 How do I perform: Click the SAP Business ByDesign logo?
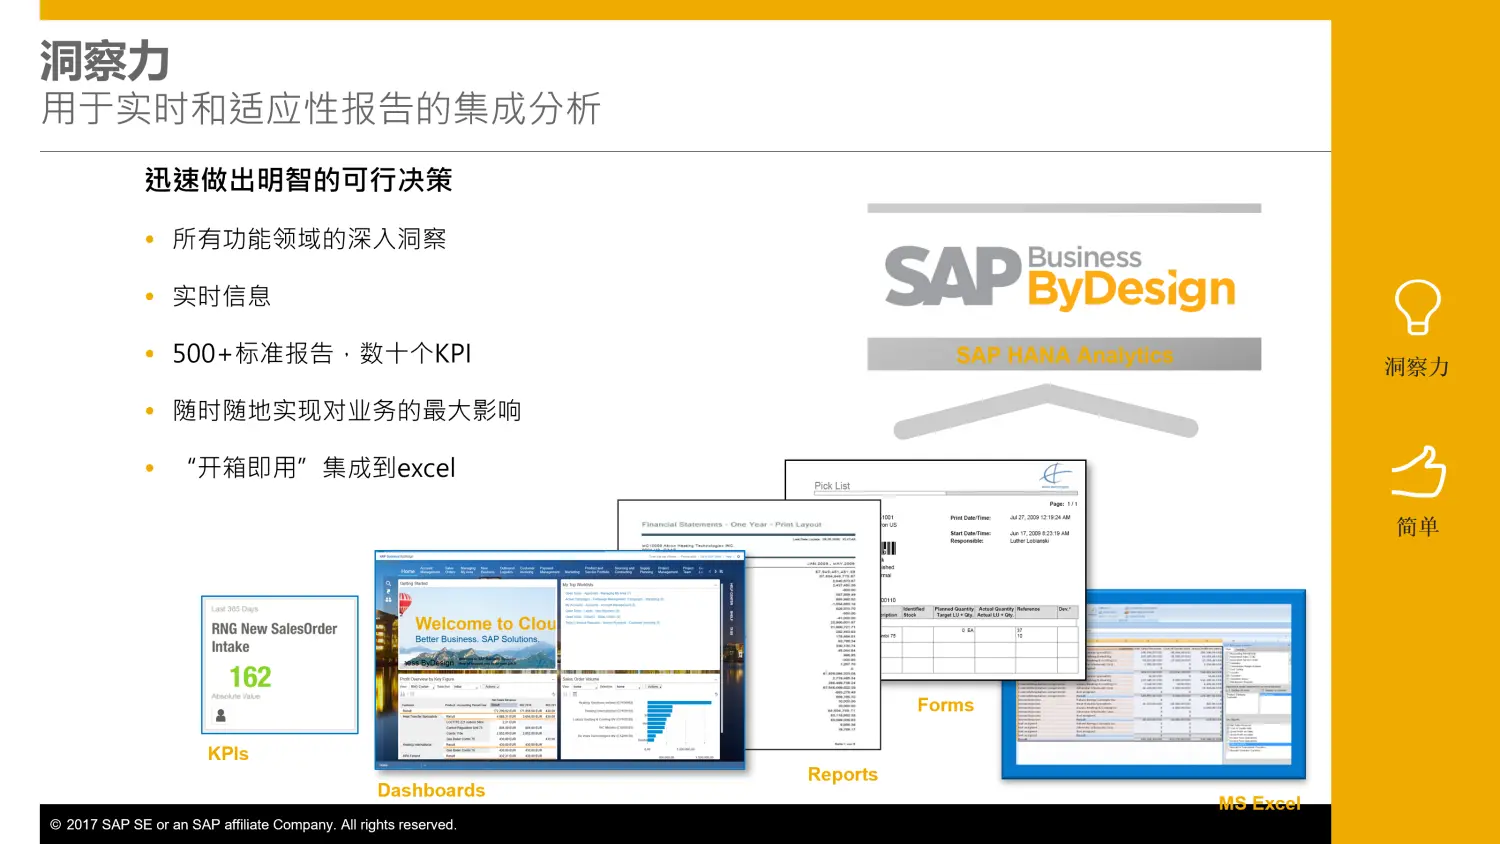coord(1060,277)
